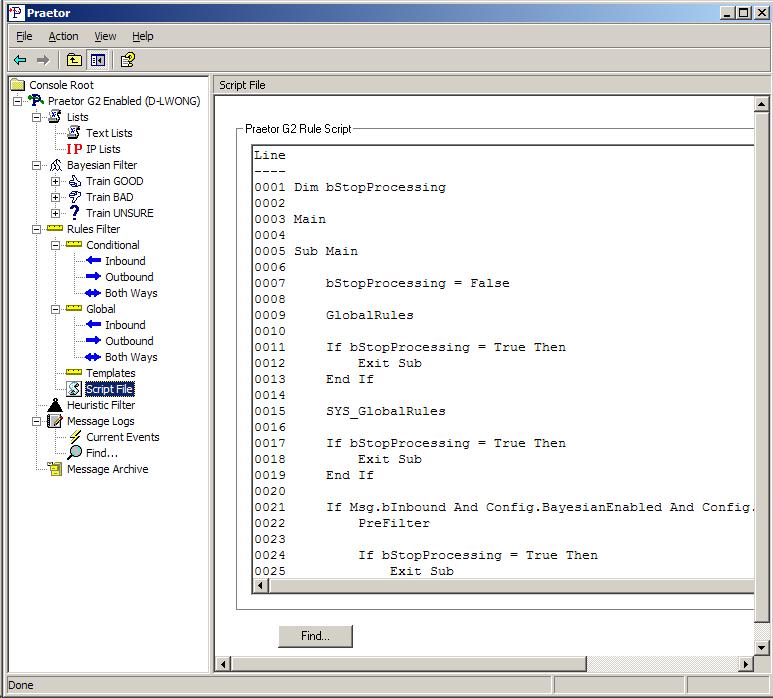Click the Conditional Inbound left arrow icon

coord(93,260)
